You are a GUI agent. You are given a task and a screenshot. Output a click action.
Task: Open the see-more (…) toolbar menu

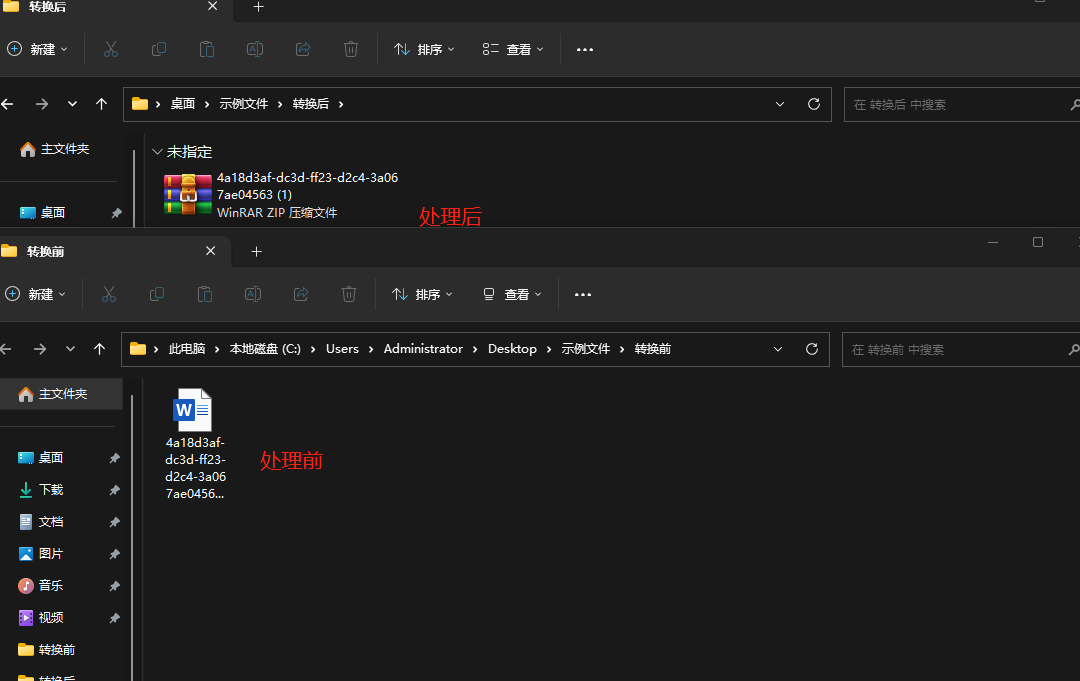(x=583, y=294)
